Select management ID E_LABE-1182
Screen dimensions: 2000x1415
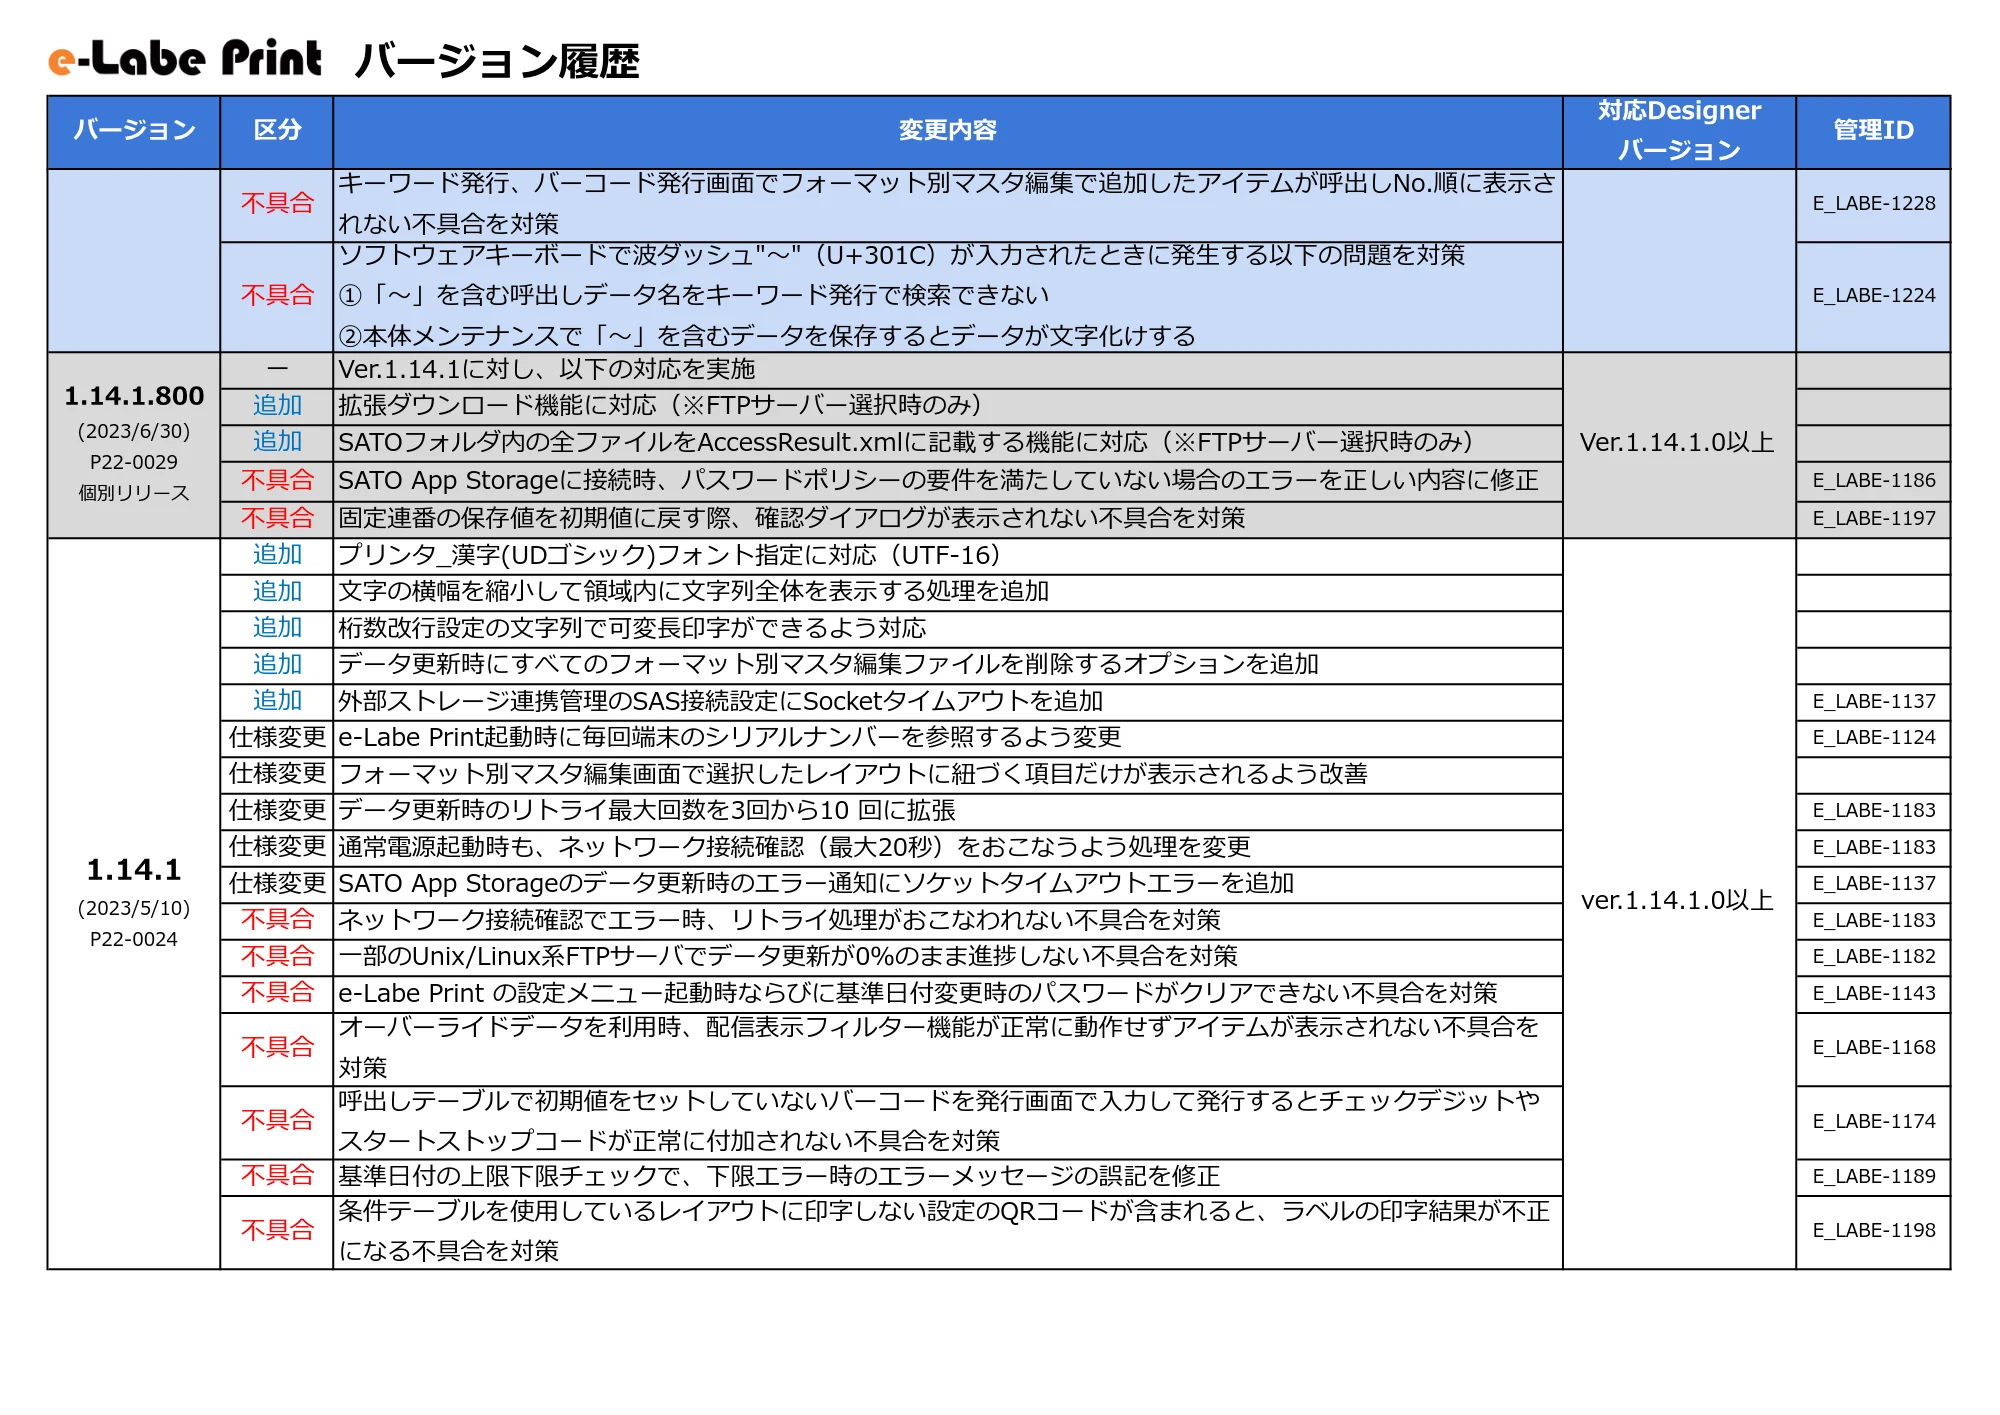[x=1873, y=957]
